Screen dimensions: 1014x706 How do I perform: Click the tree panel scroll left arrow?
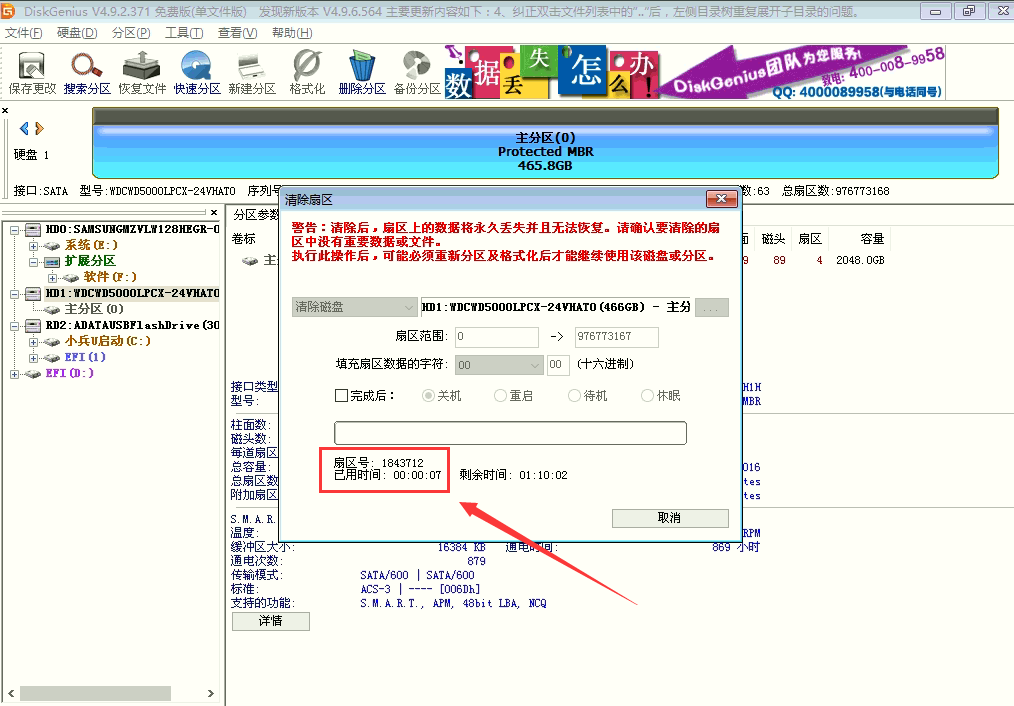(x=11, y=693)
